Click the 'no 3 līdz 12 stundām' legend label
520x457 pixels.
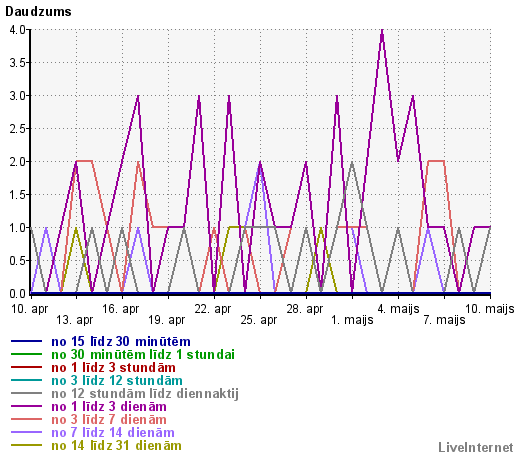pos(117,381)
